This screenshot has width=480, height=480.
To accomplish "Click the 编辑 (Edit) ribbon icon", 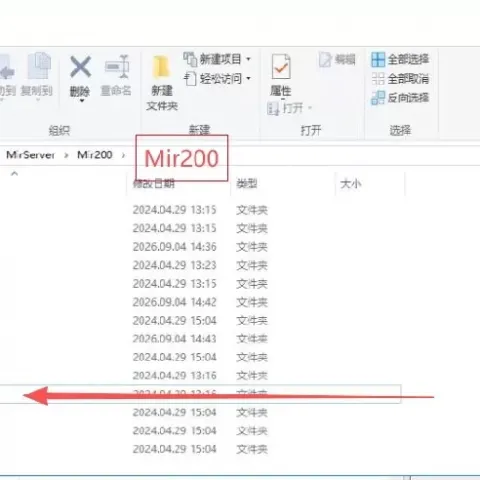I will (325, 60).
